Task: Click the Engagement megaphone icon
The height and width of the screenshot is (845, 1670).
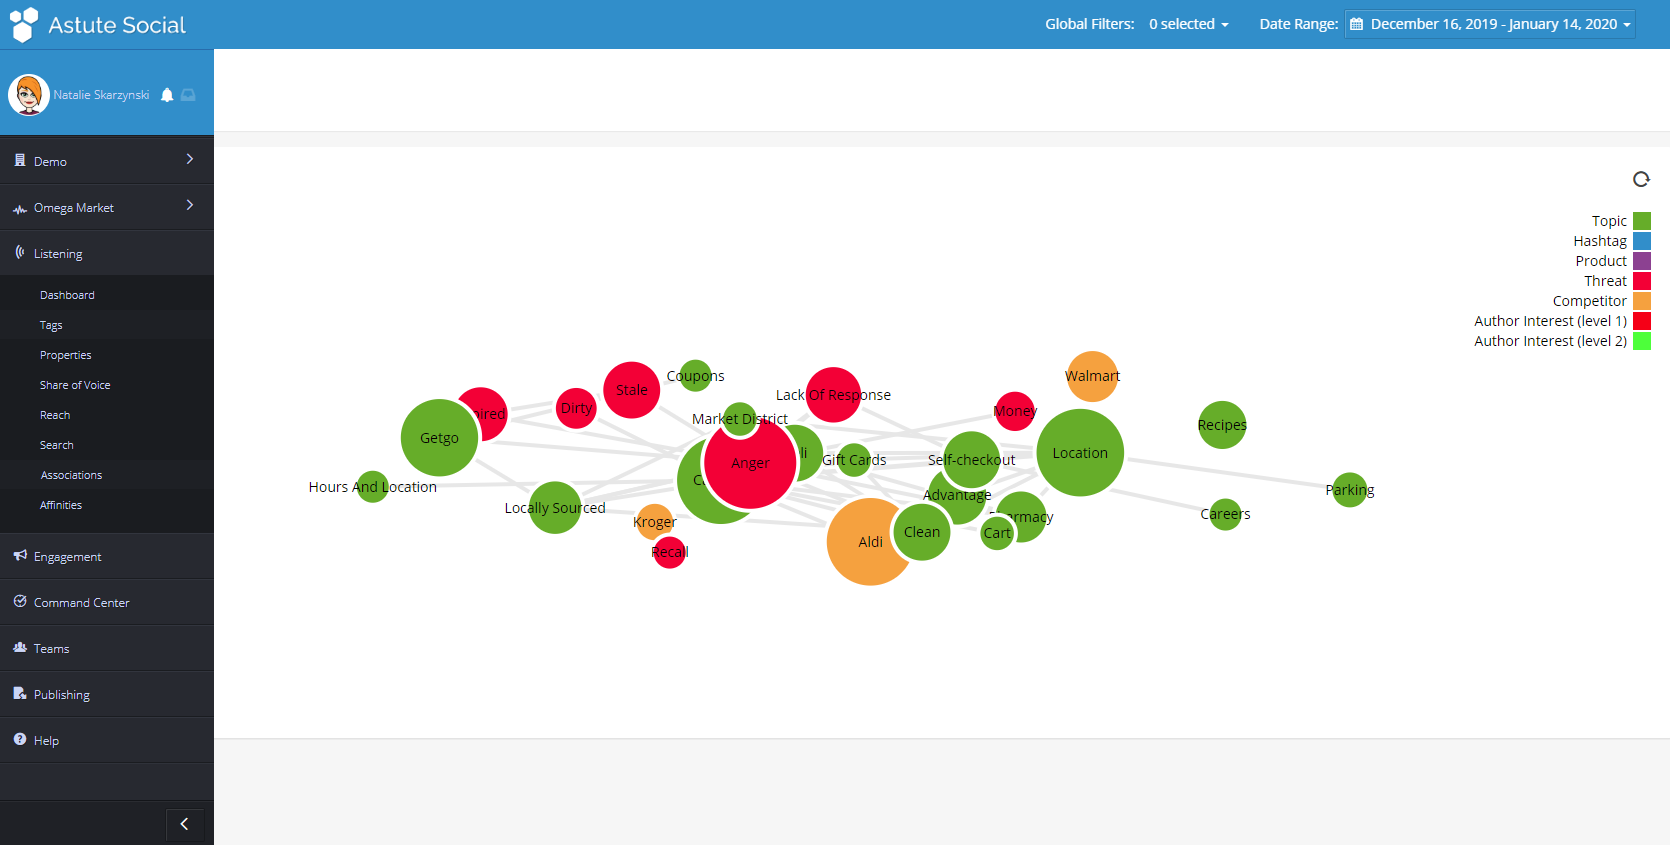Action: pos(20,556)
